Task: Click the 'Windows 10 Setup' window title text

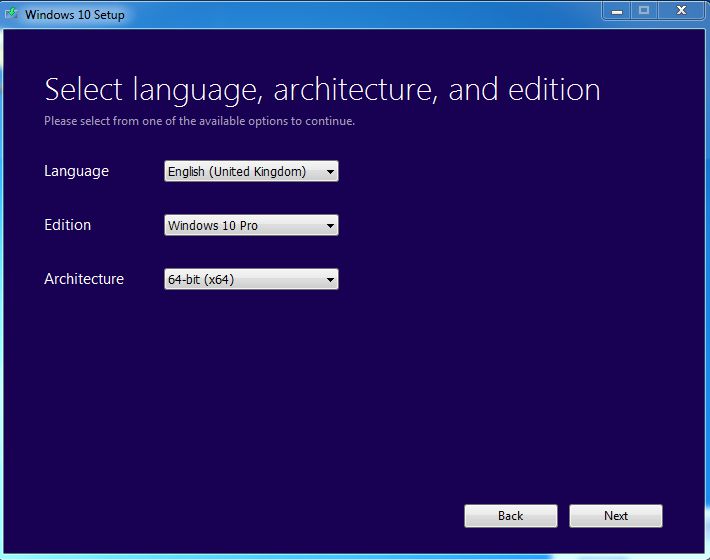Action: pos(75,14)
